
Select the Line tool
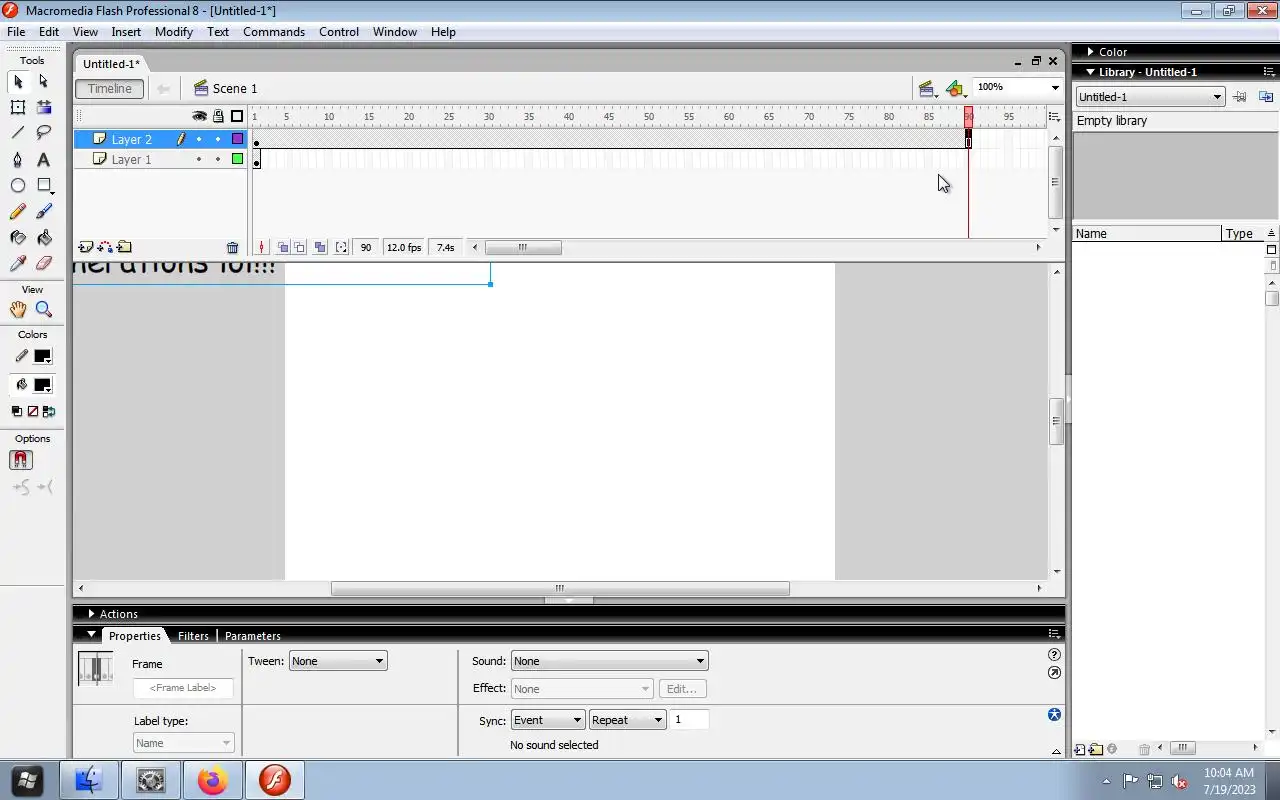18,133
